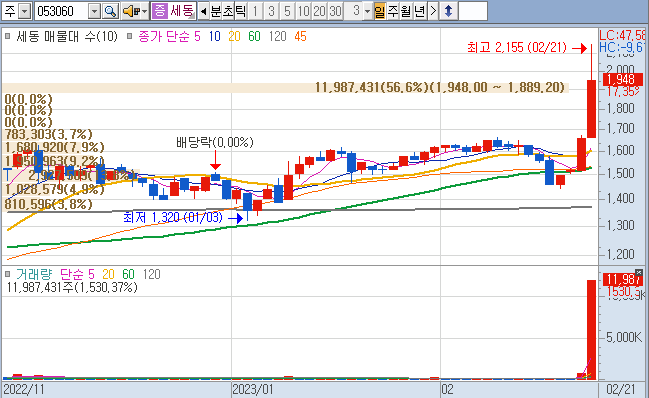The width and height of the screenshot is (649, 398).
Task: Click the orange 45 moving average label
Action: 300,36
